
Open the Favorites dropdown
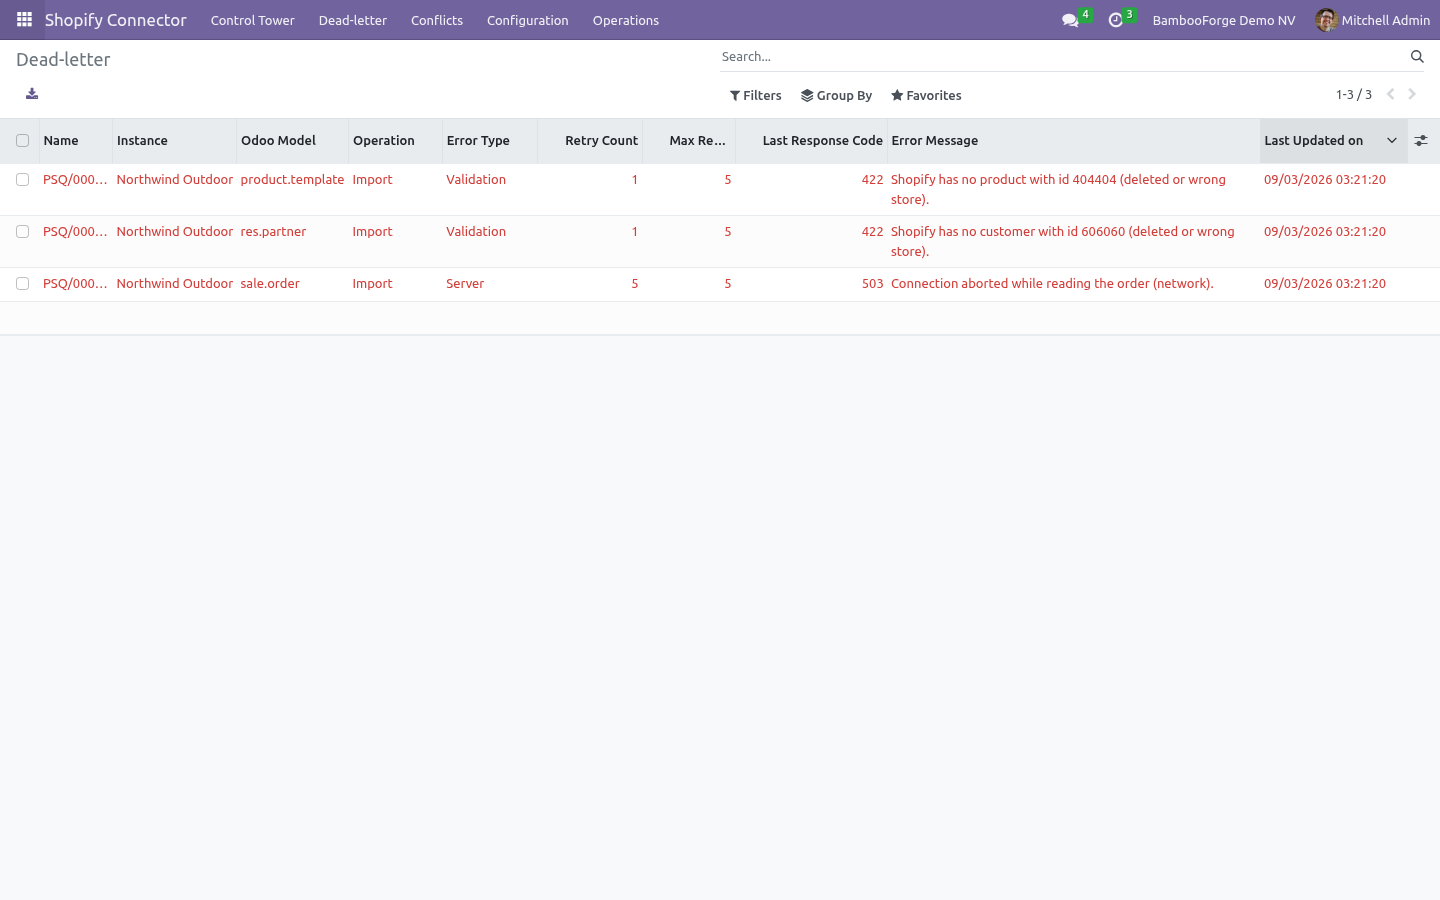926,96
